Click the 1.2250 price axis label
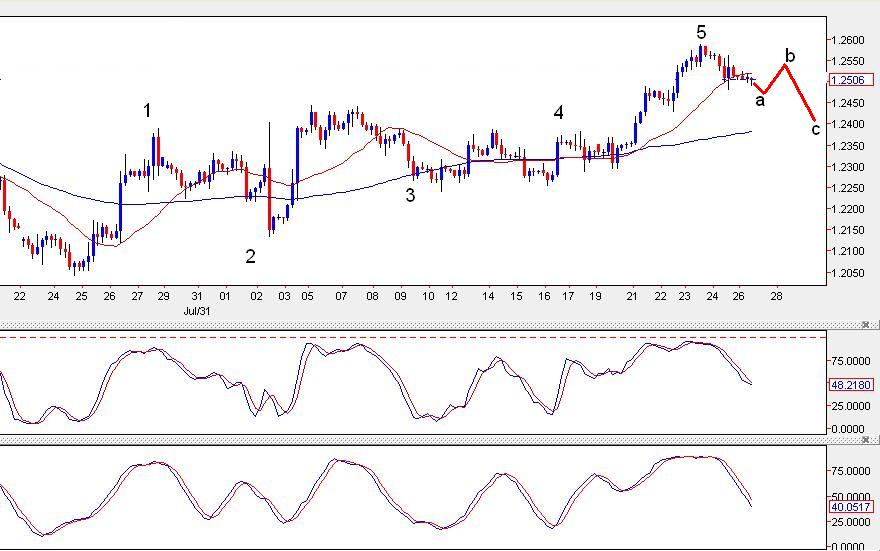The image size is (880, 551). pos(847,188)
